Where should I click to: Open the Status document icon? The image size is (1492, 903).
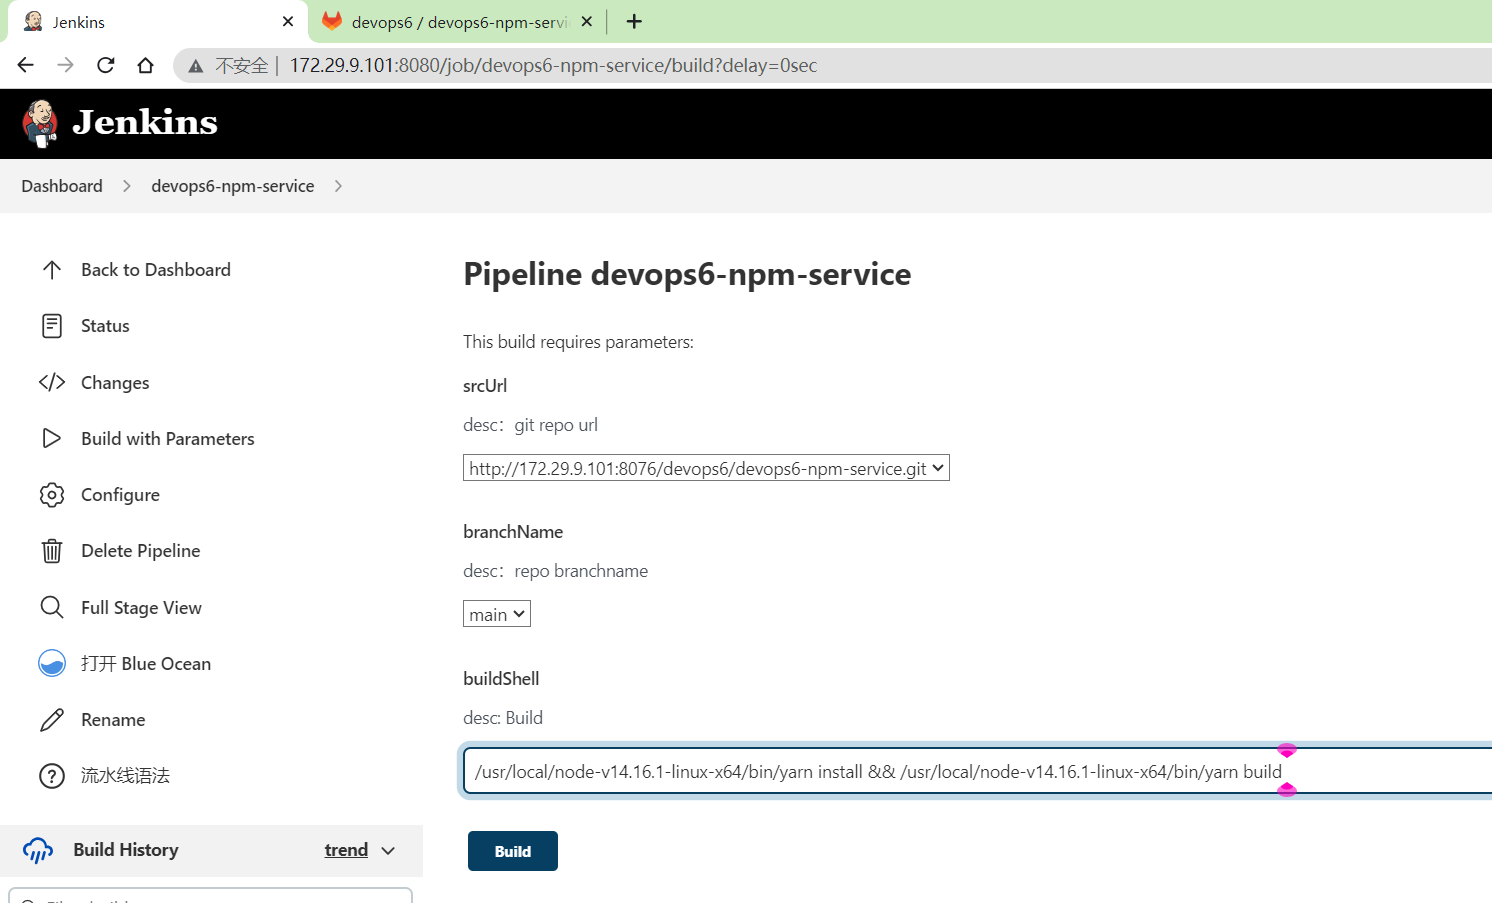coord(52,326)
